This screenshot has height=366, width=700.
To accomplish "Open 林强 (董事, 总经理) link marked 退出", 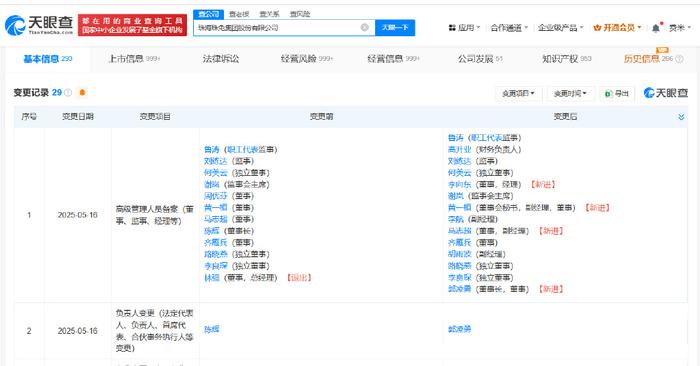I will (212, 278).
